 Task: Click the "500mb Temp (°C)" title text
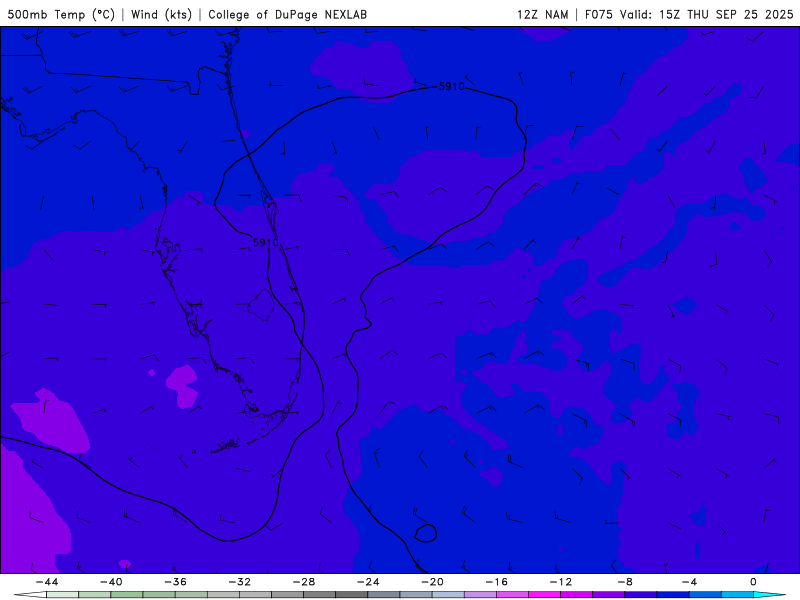pos(61,14)
